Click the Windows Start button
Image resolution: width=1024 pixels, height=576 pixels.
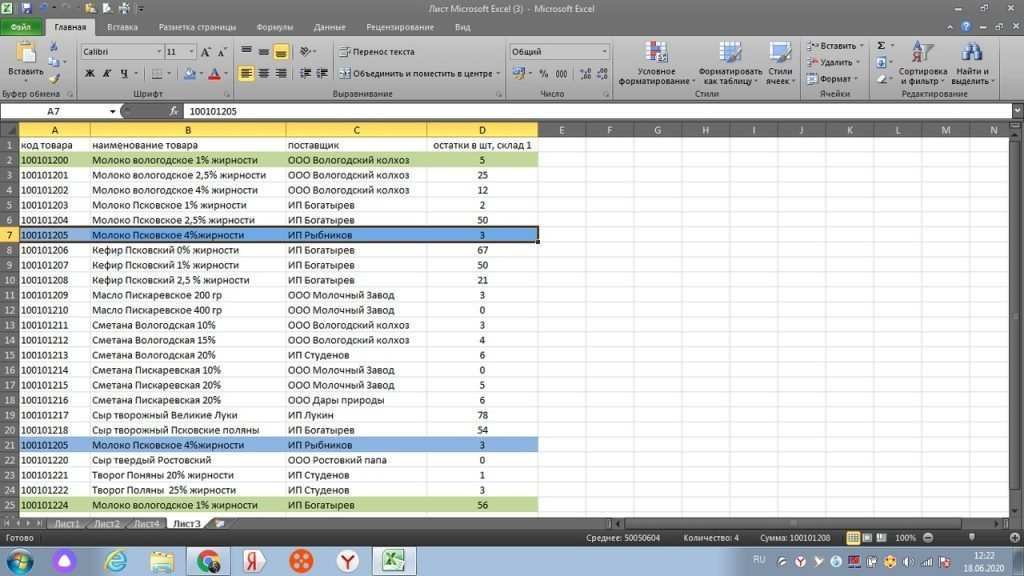coord(19,562)
